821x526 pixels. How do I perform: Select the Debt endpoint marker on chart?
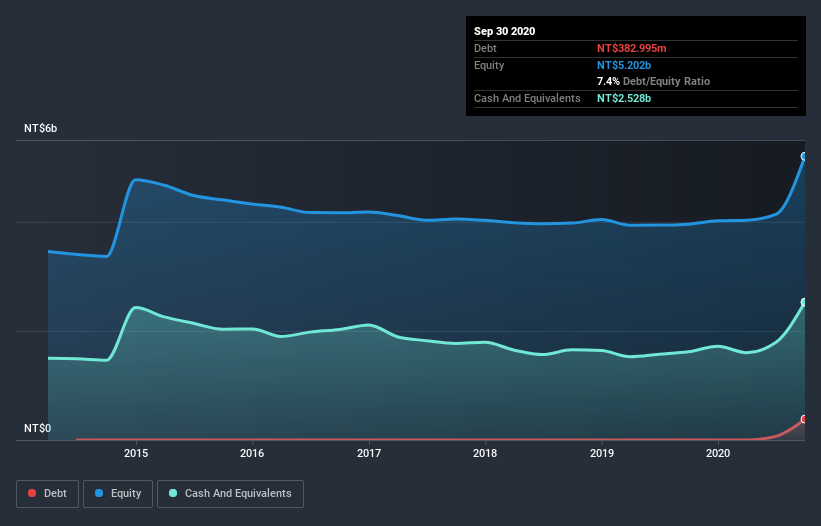click(804, 419)
